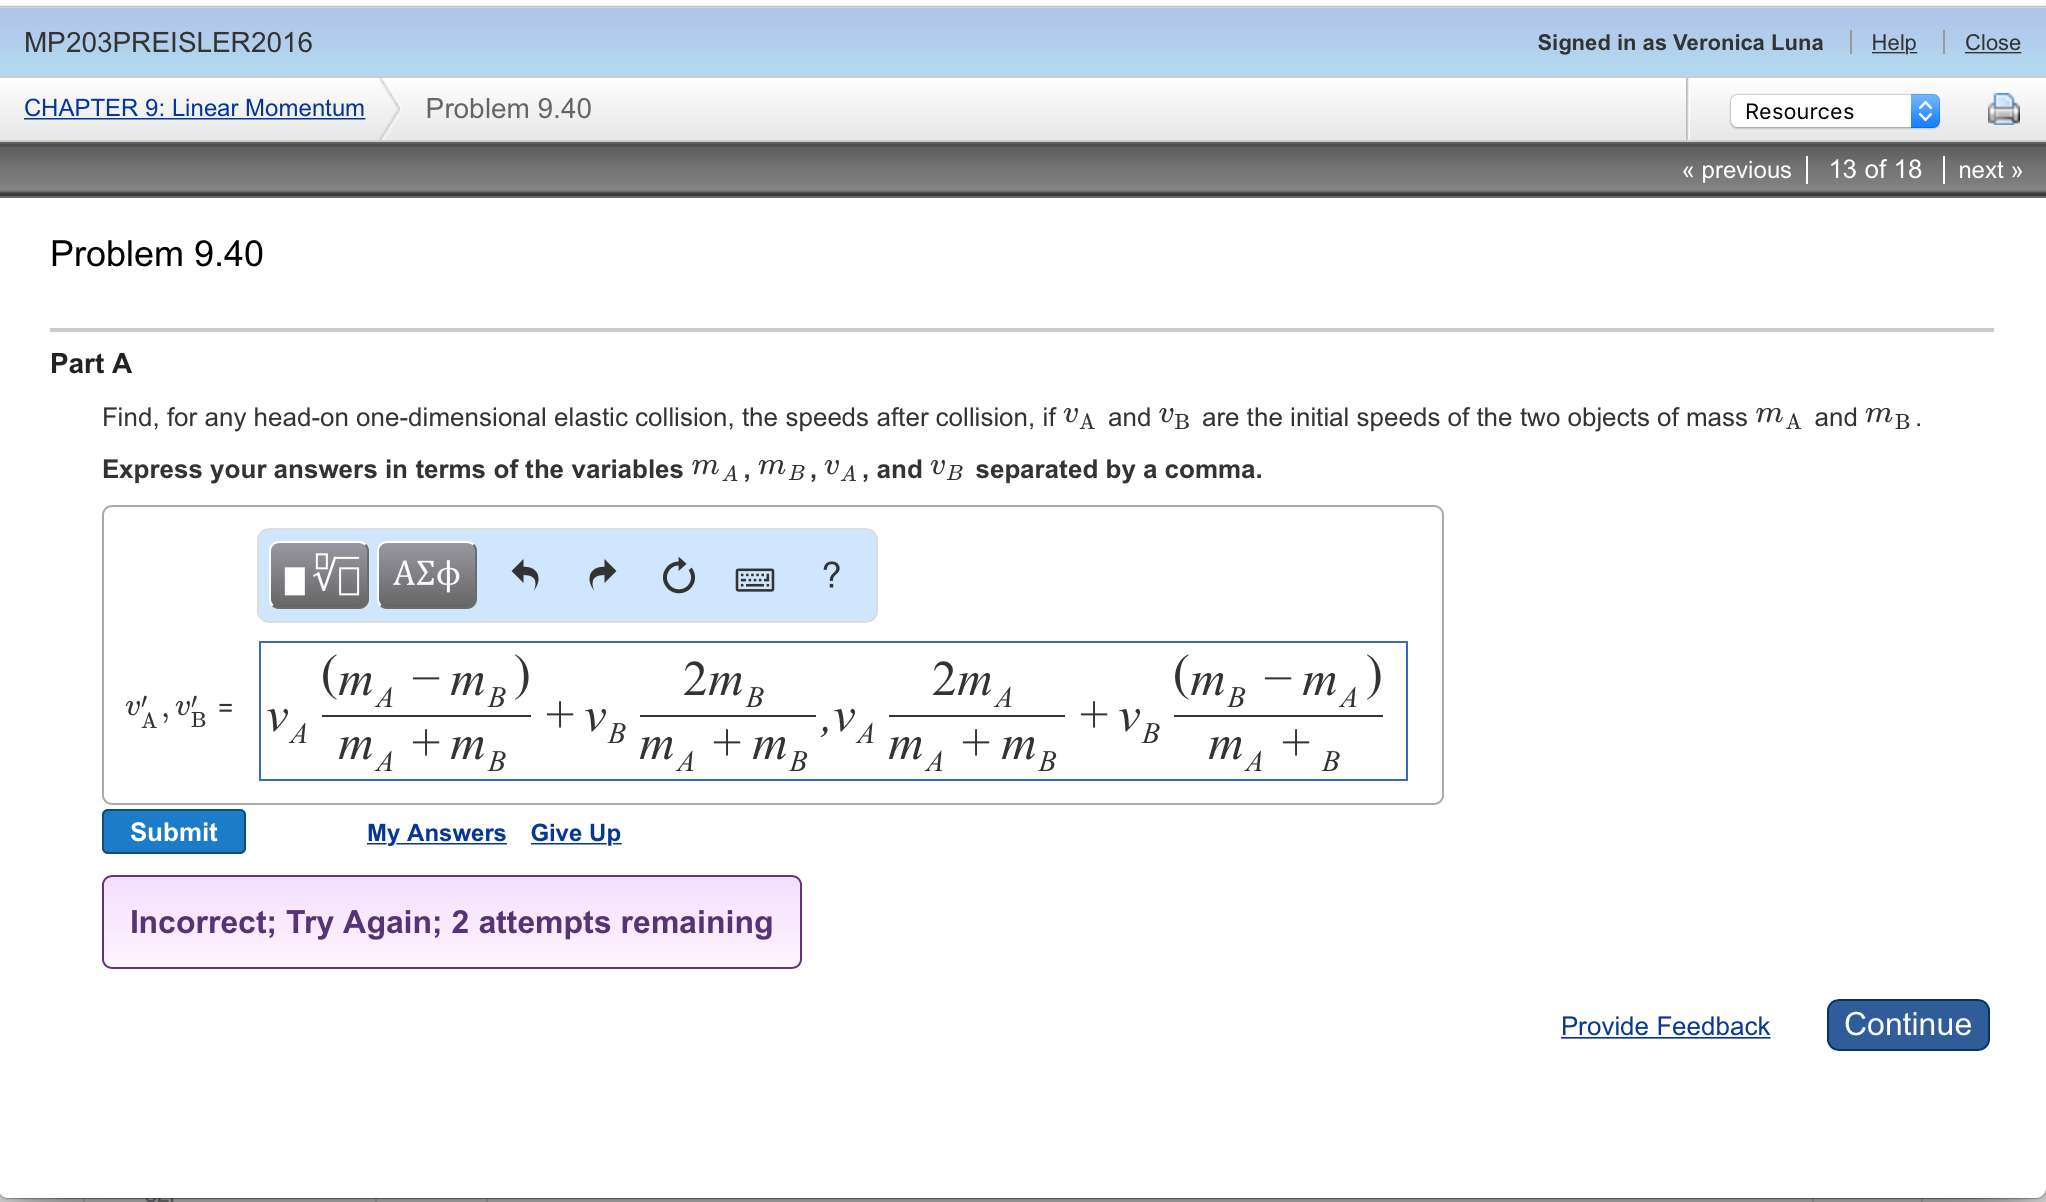
Task: Go to previous problem
Action: pos(1736,170)
